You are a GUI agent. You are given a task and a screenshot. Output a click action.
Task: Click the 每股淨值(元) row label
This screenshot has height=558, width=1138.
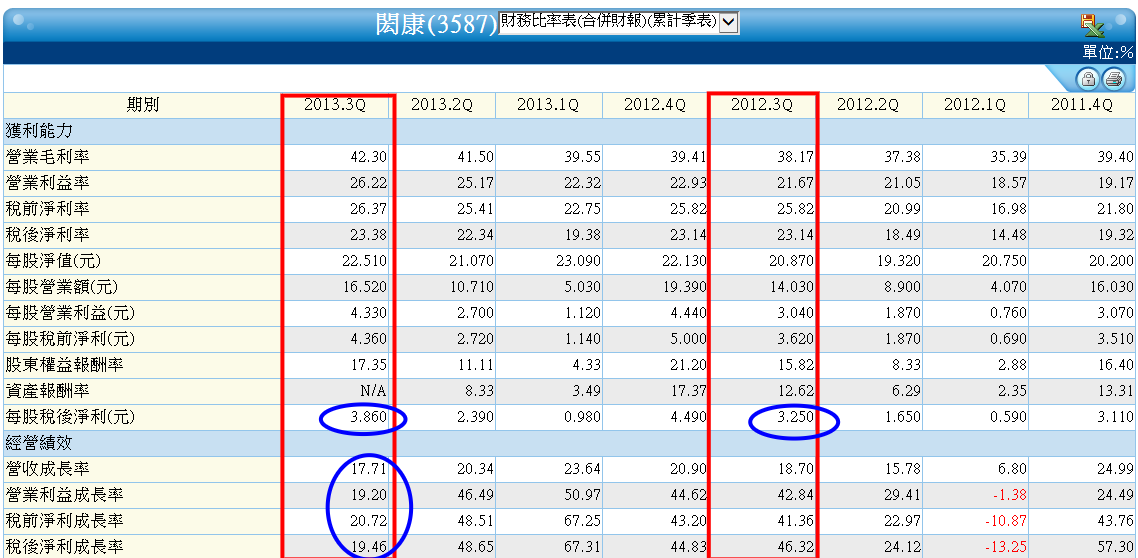click(56, 261)
